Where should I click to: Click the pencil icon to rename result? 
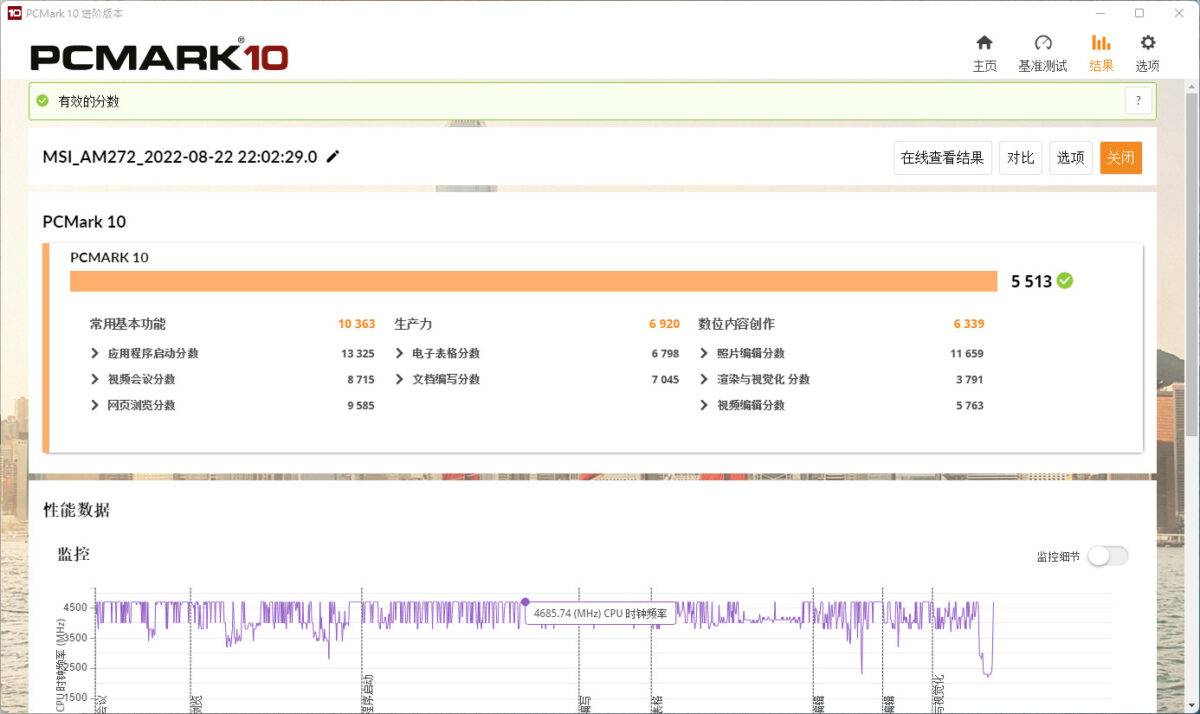click(333, 156)
